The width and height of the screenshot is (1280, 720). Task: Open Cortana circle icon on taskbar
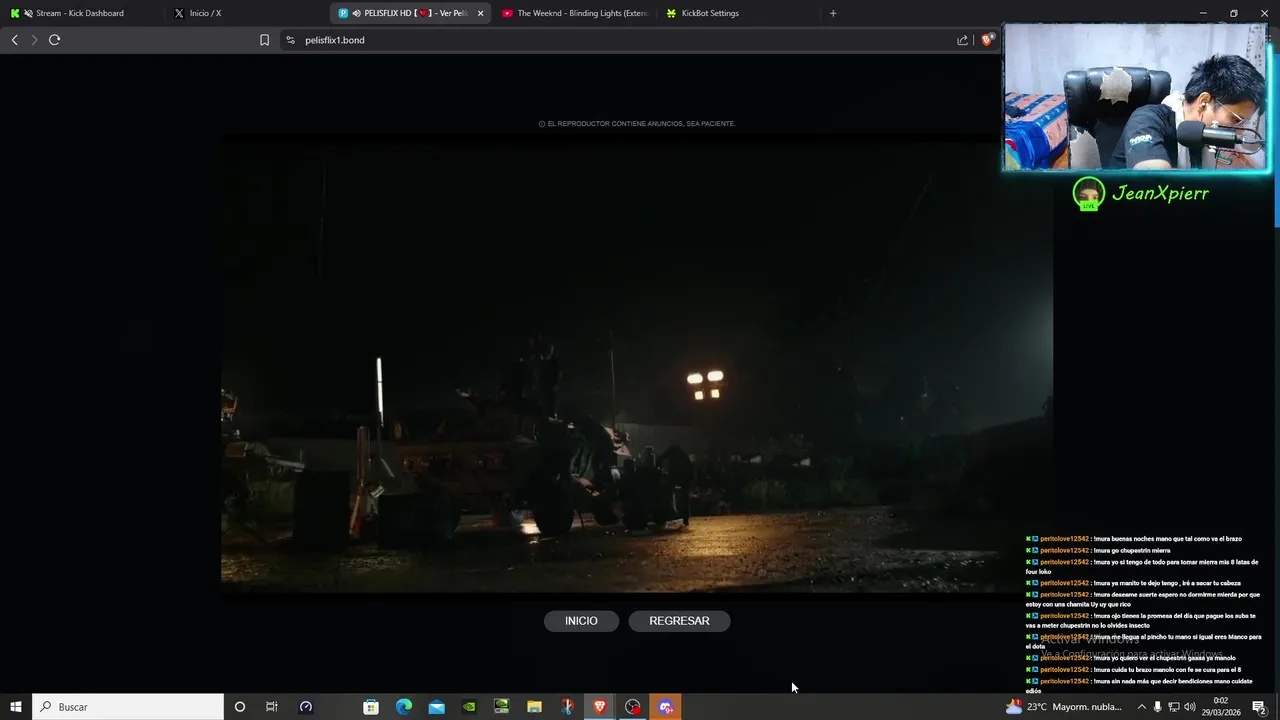pos(239,707)
